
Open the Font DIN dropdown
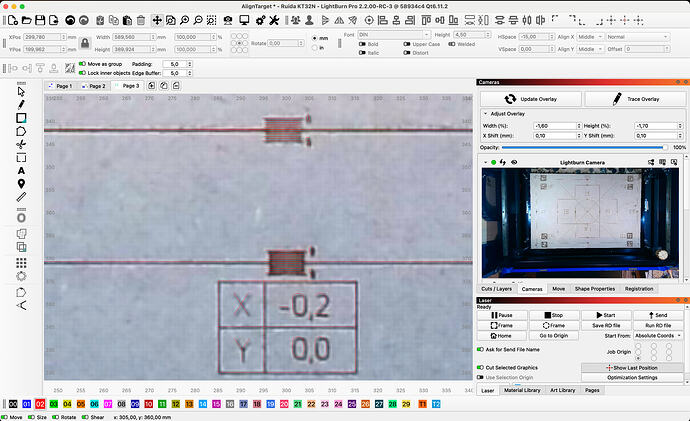pyautogui.click(x=394, y=35)
